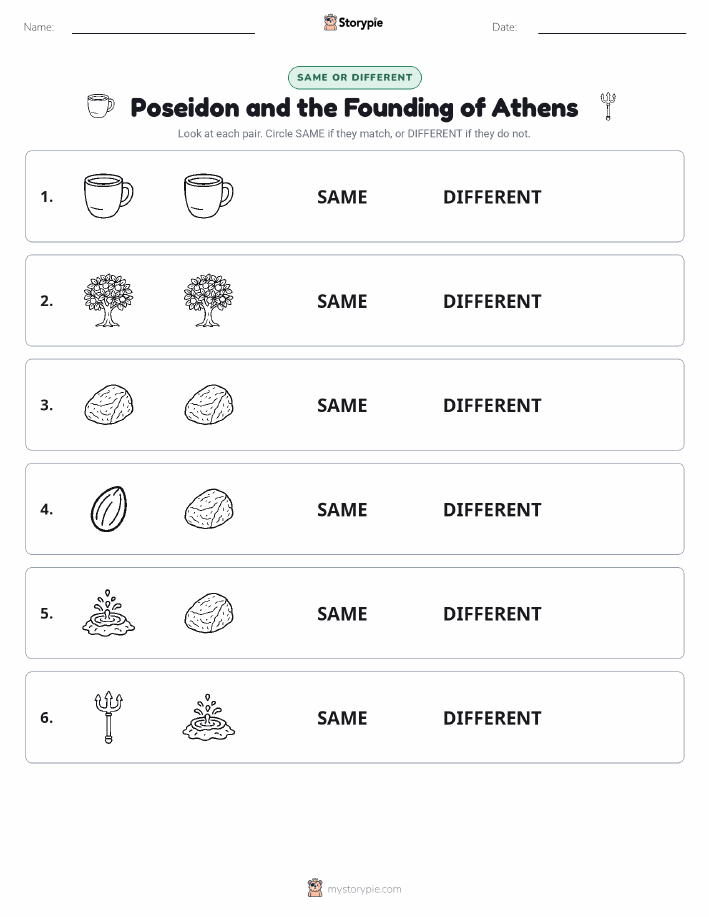
Task: Click the water spring image in row 5
Action: (x=109, y=613)
